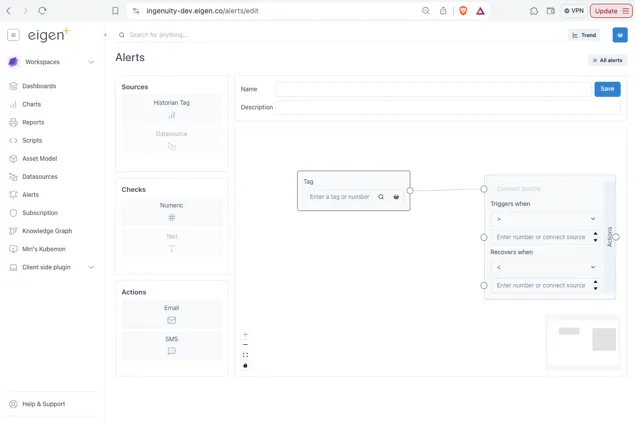
Task: Toggle canvas interactivity lock
Action: [245, 365]
